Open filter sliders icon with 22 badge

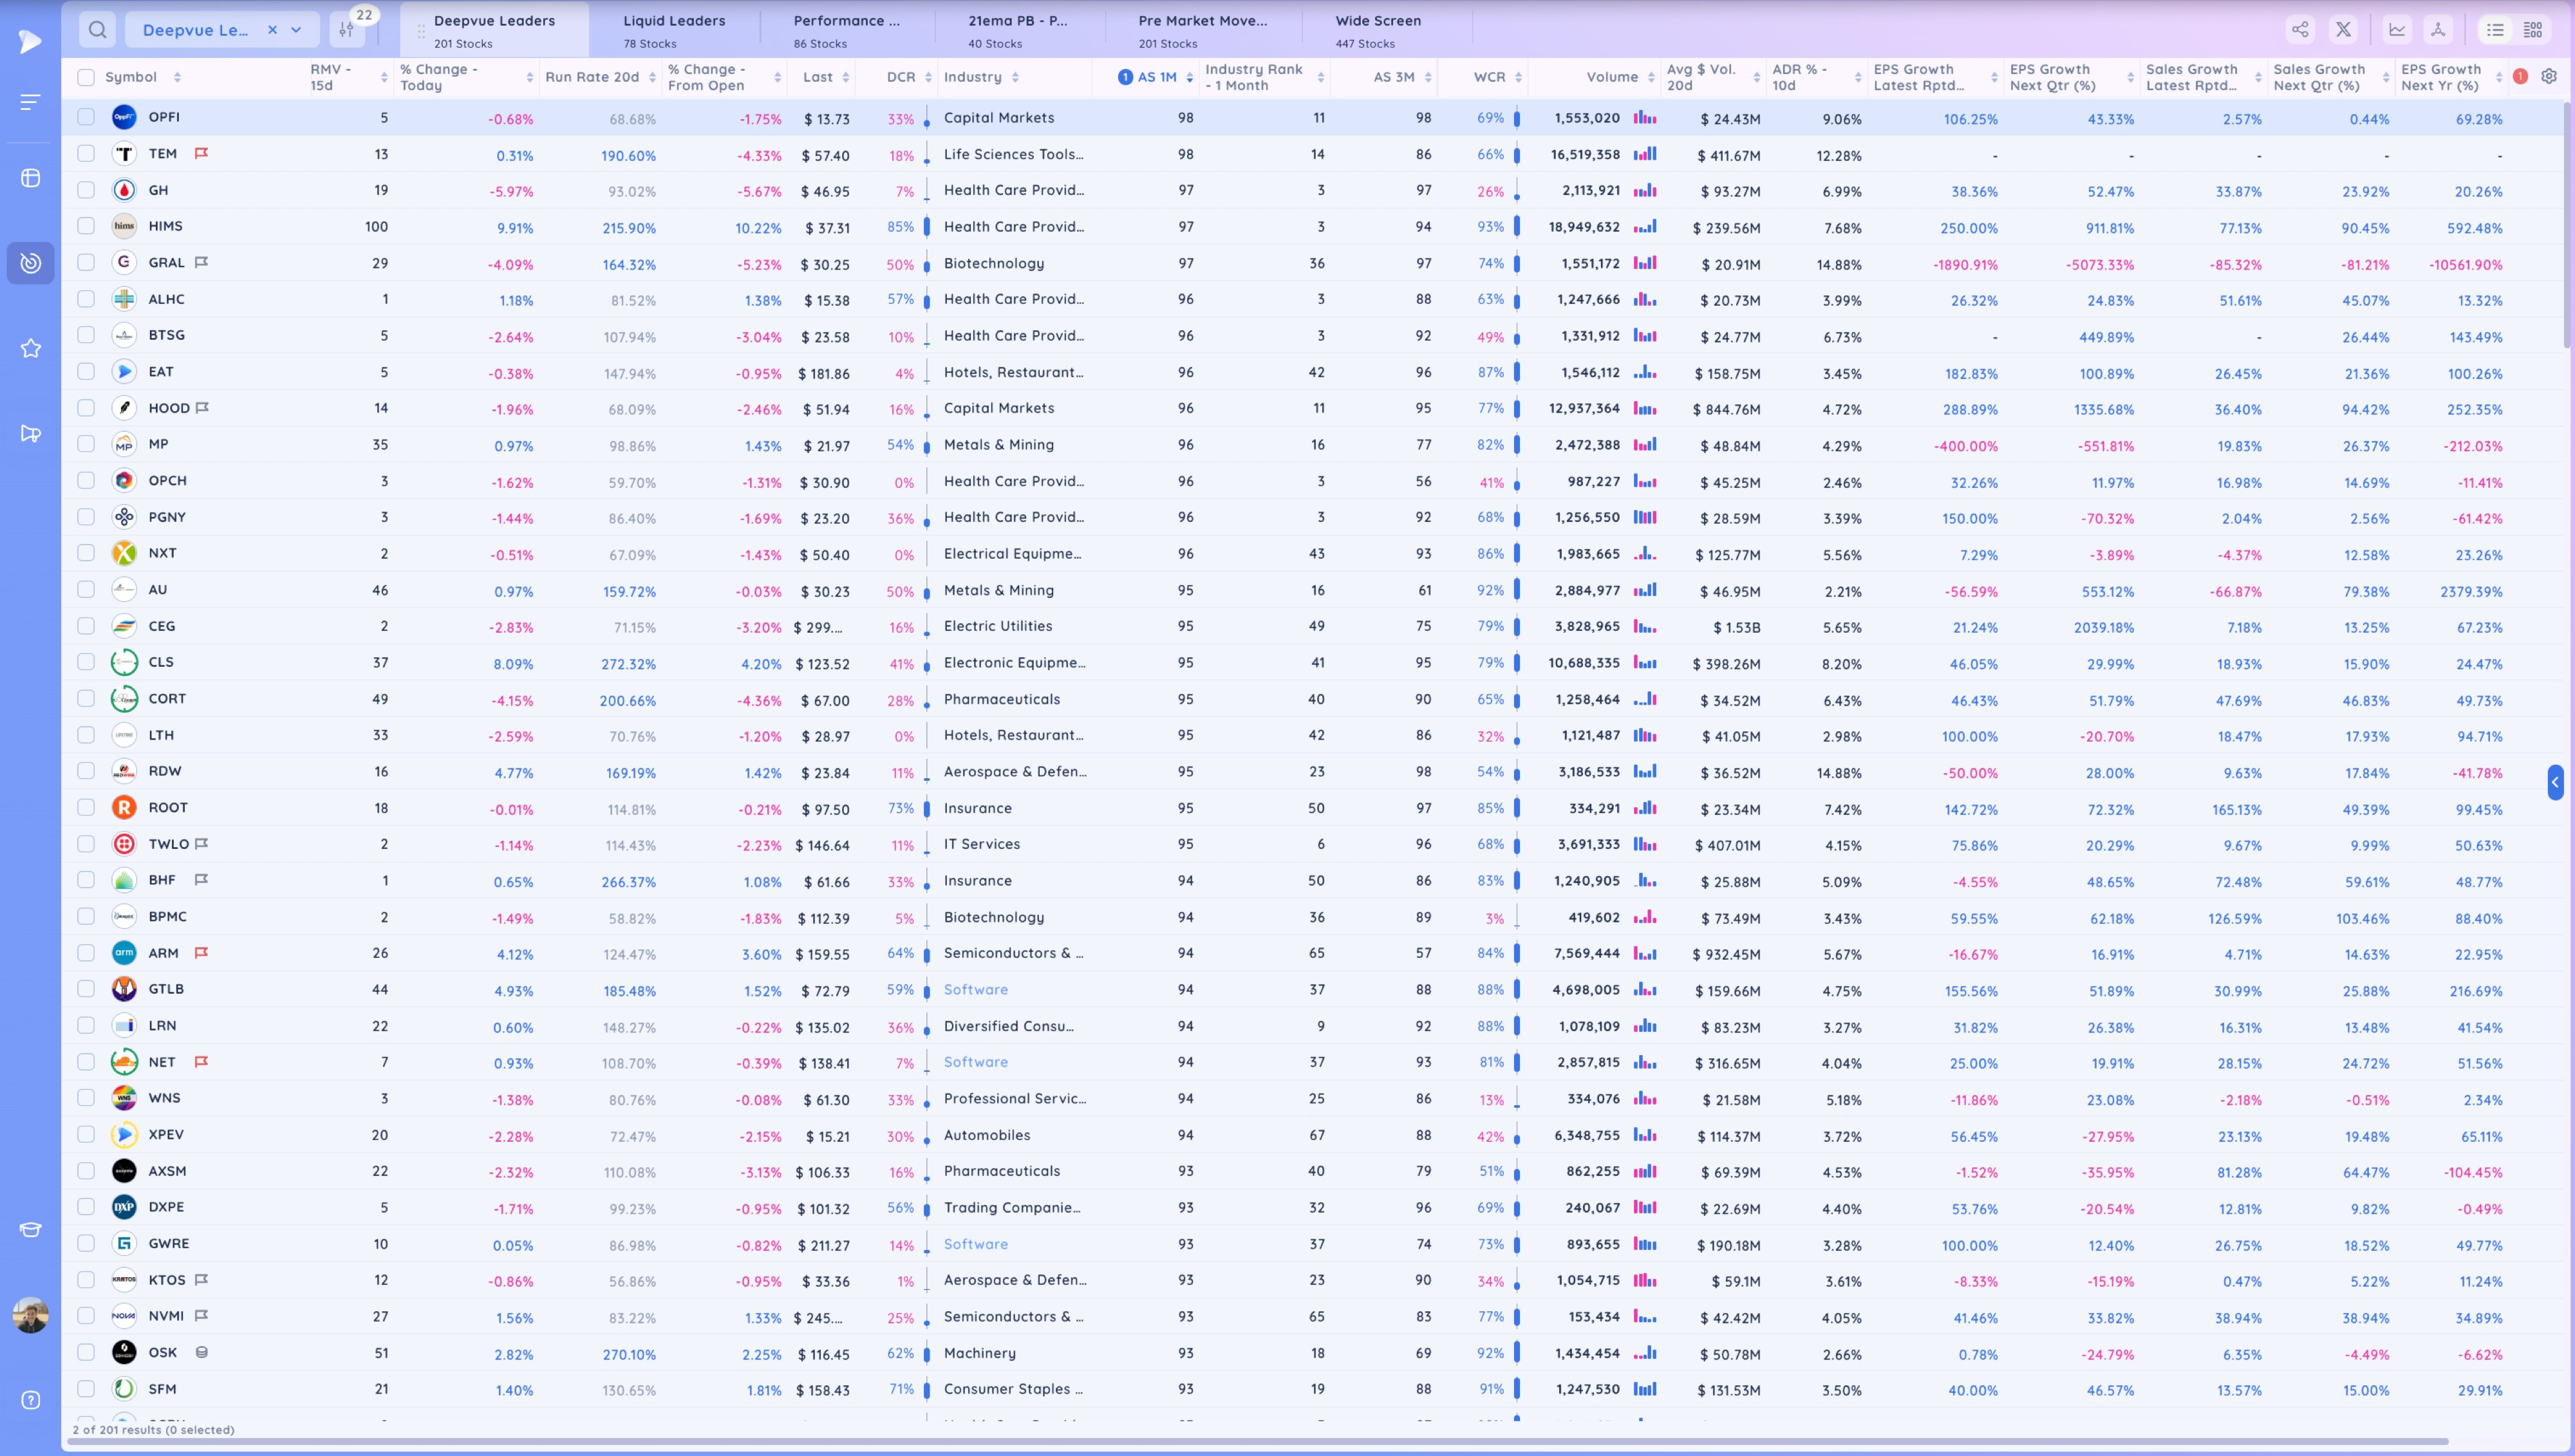(x=347, y=30)
